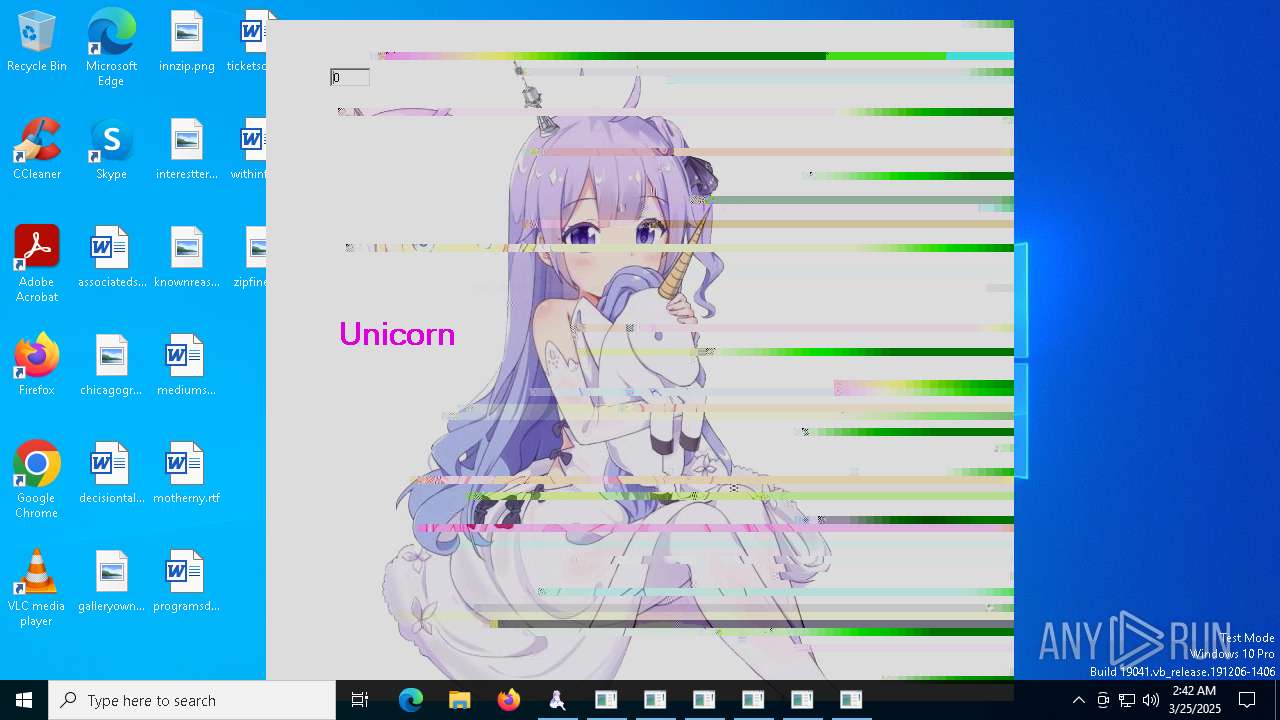The image size is (1280, 720).
Task: Open network settings tray icon
Action: (x=1127, y=700)
